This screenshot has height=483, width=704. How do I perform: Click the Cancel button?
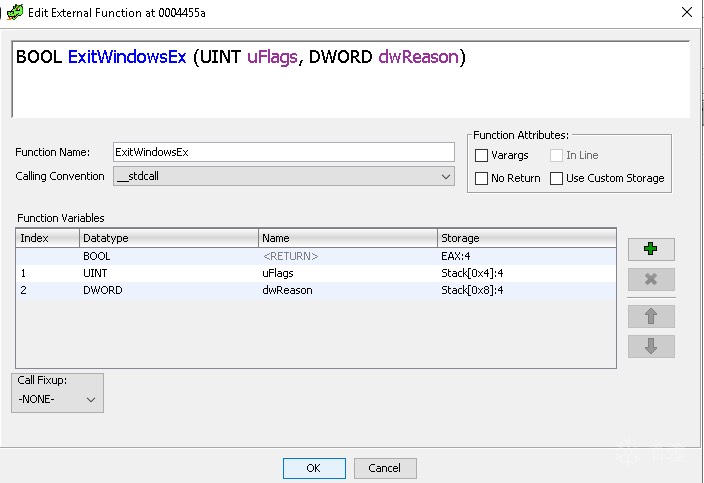tap(385, 468)
